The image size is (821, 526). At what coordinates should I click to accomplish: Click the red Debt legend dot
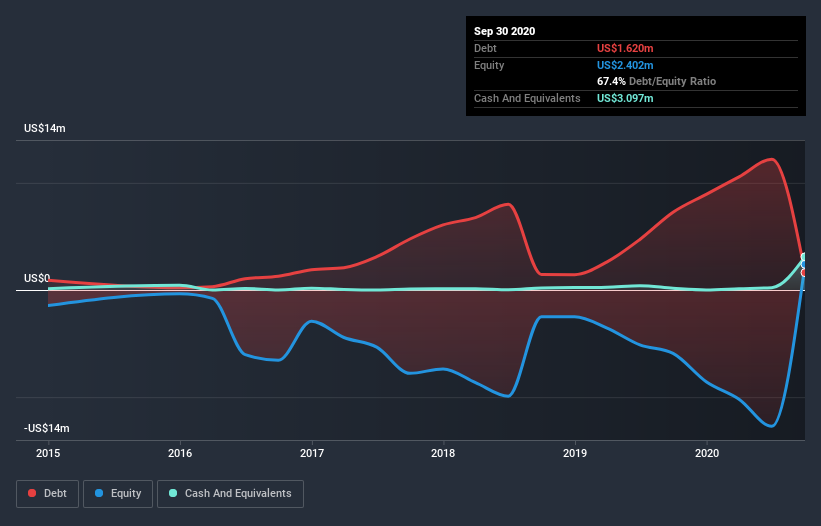point(32,493)
